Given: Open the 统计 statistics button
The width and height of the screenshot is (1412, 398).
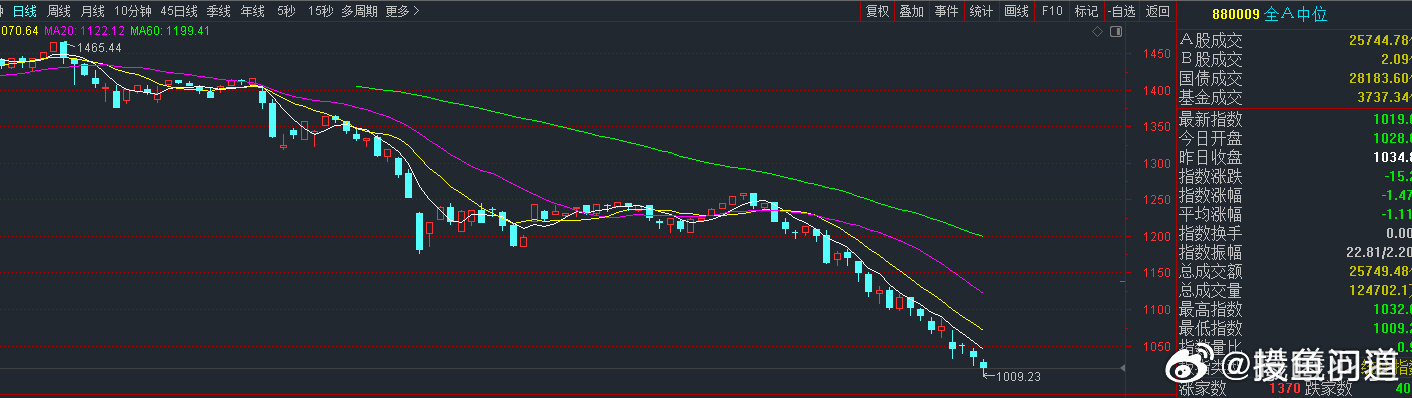Looking at the screenshot, I should (x=981, y=11).
